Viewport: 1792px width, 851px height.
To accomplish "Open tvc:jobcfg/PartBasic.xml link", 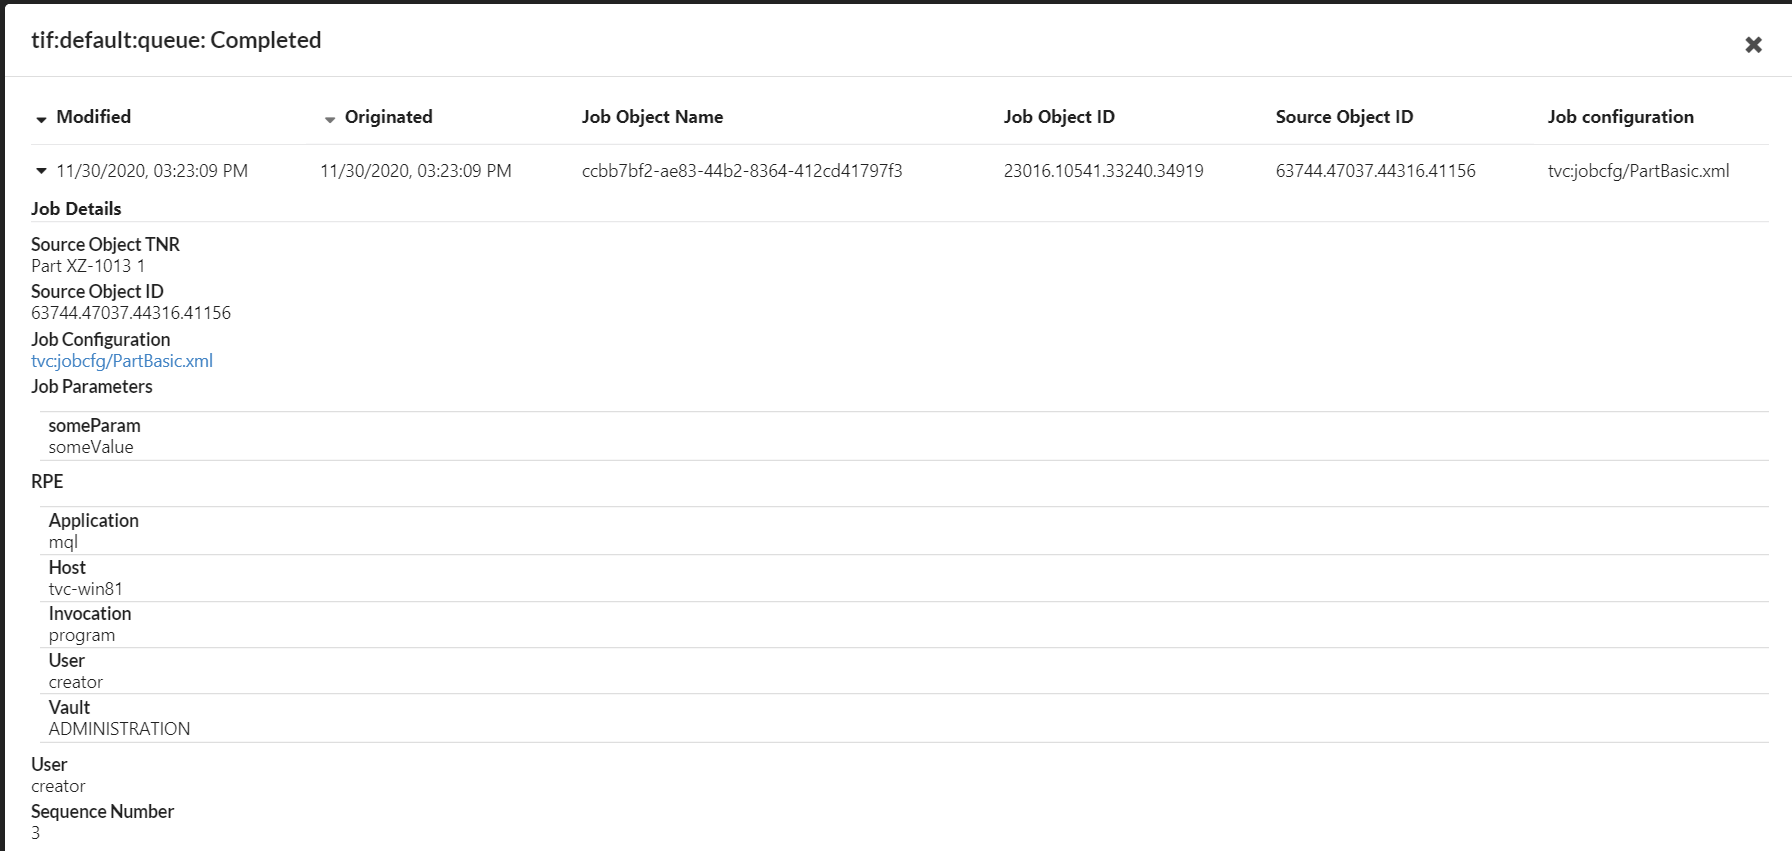I will 122,361.
